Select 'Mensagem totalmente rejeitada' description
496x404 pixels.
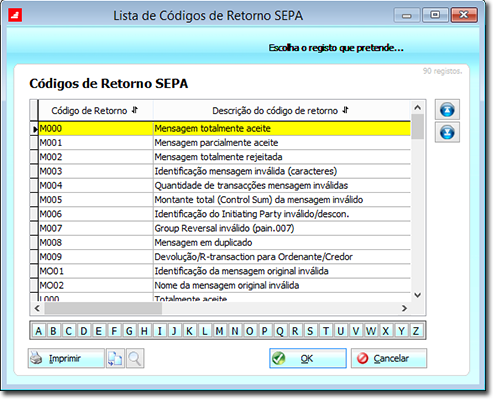(282, 157)
